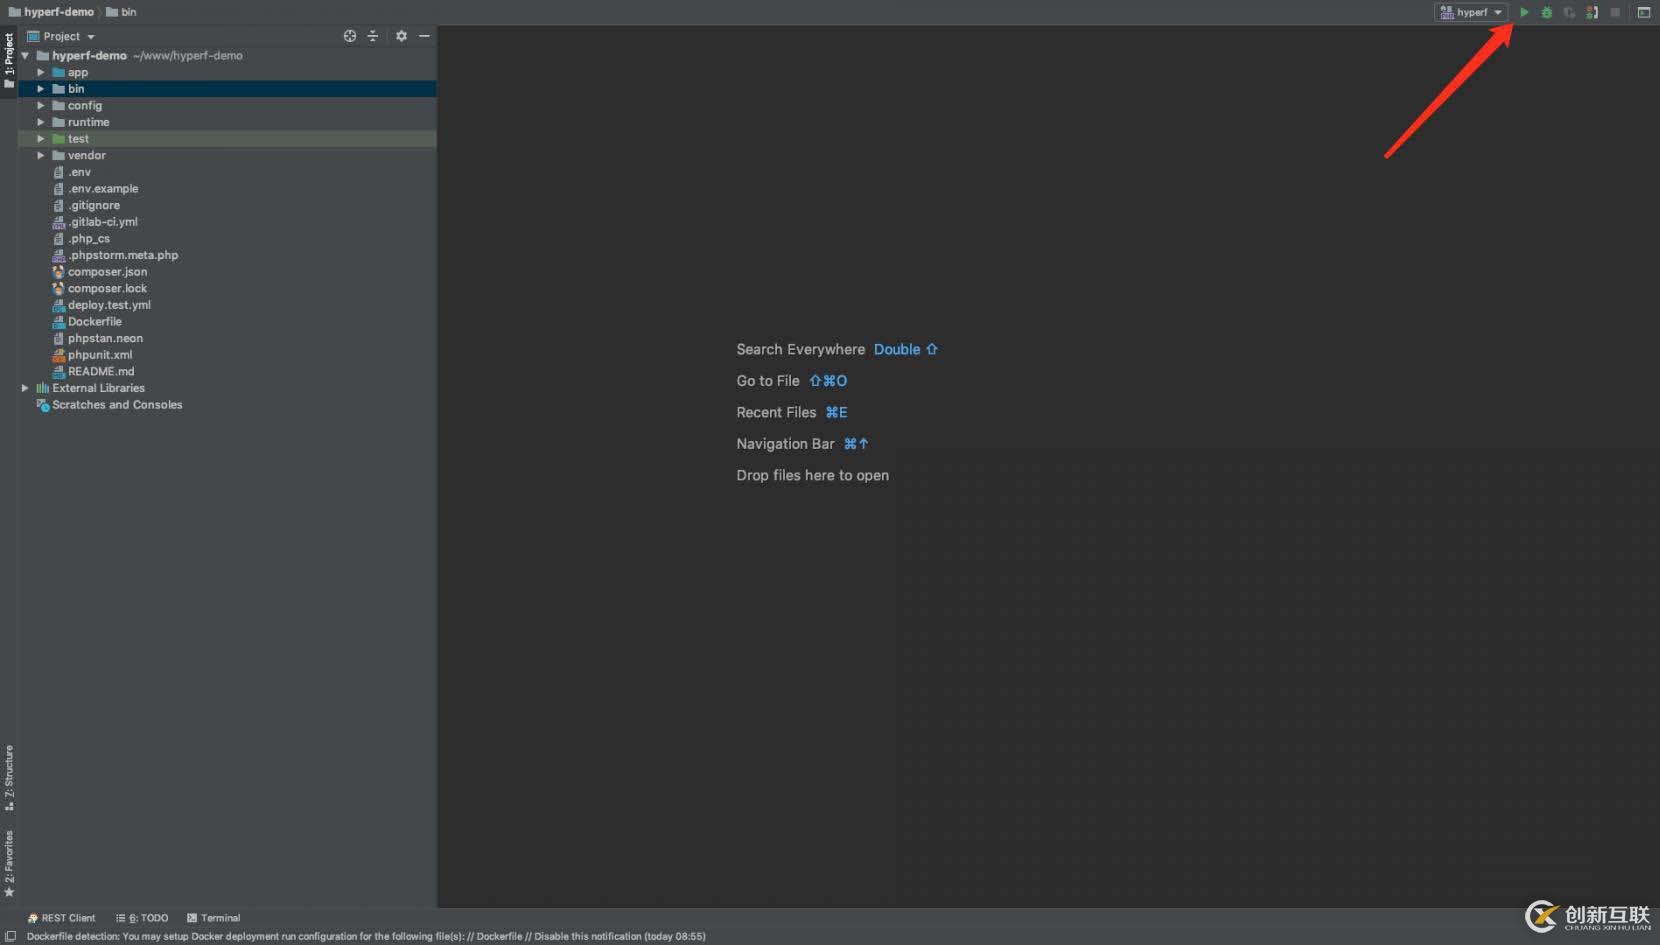Select the .phpstorm.meta.php file

point(123,255)
